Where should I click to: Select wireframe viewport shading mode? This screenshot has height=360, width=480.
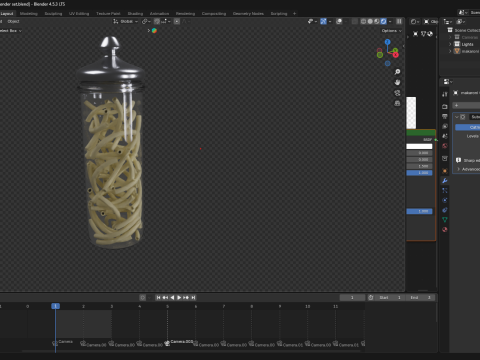pos(363,21)
